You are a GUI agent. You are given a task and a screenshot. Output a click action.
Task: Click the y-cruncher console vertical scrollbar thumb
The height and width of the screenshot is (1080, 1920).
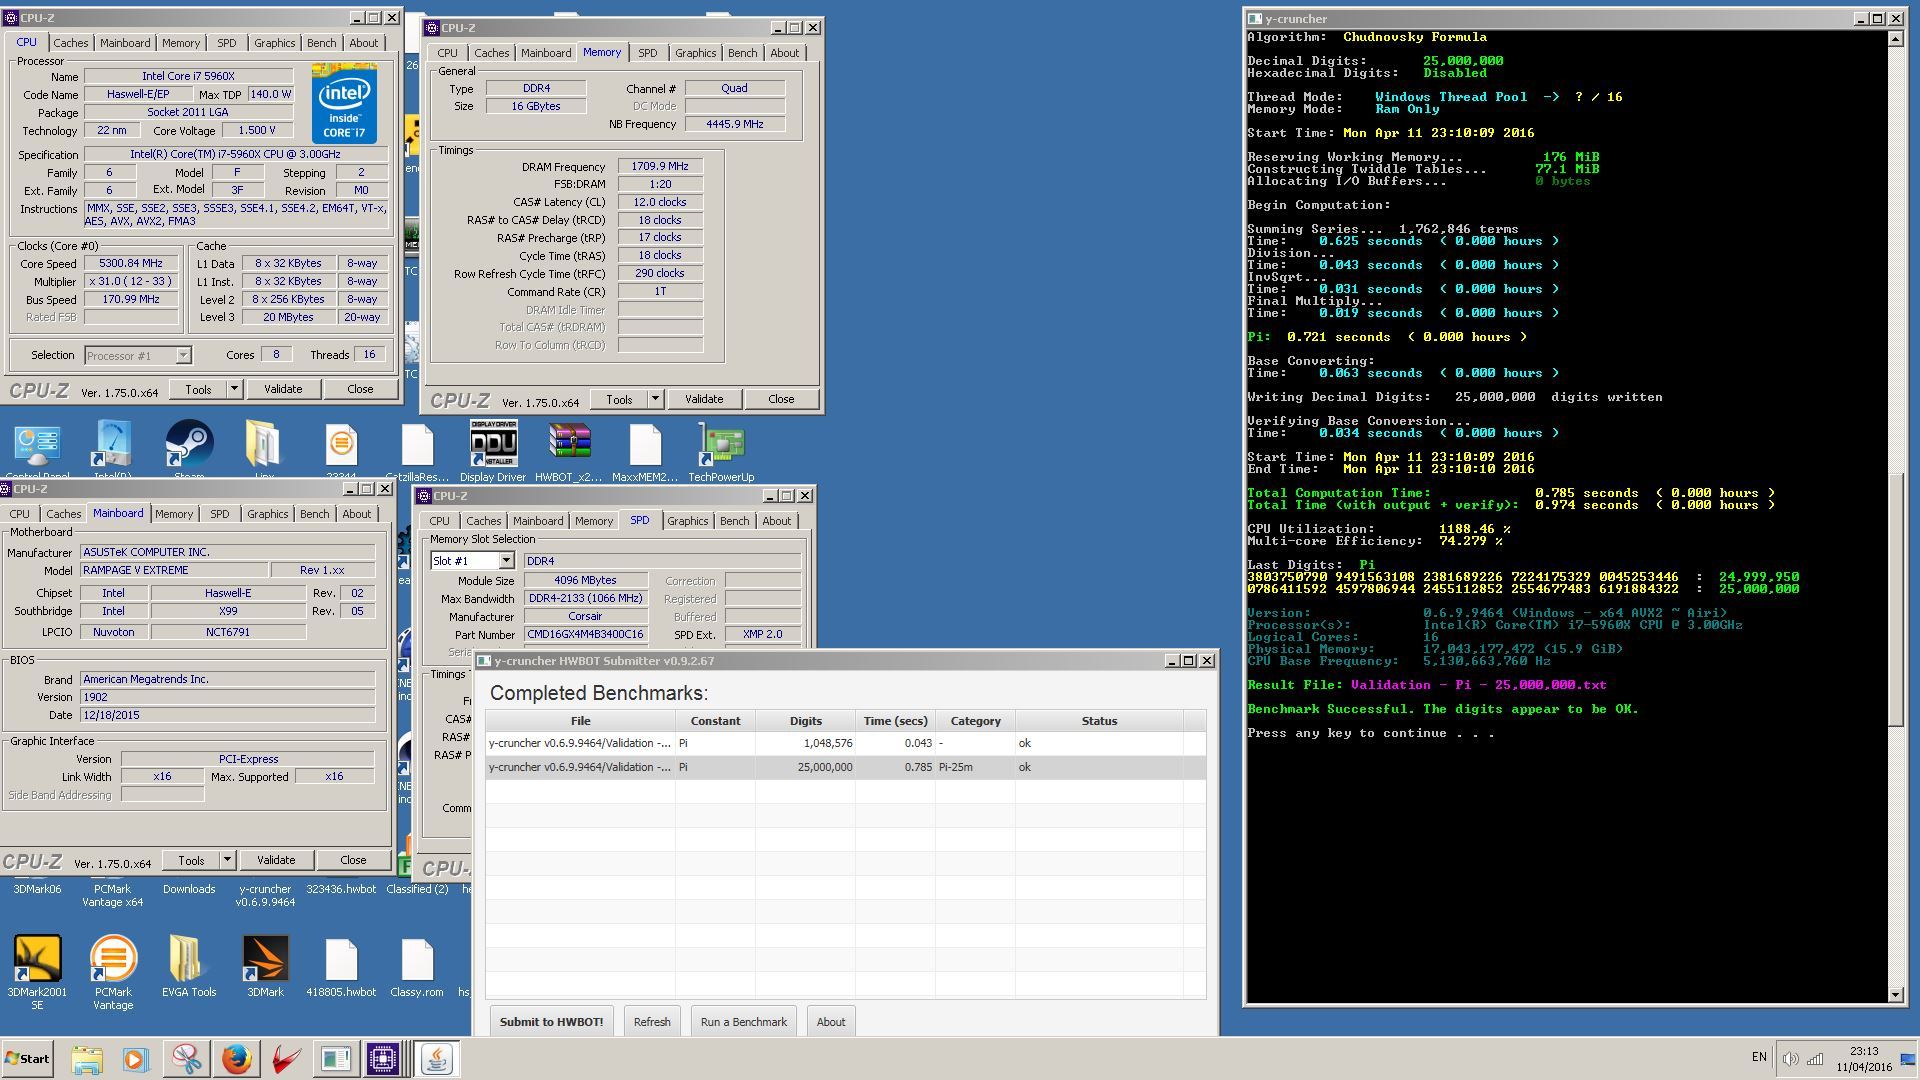1895,600
